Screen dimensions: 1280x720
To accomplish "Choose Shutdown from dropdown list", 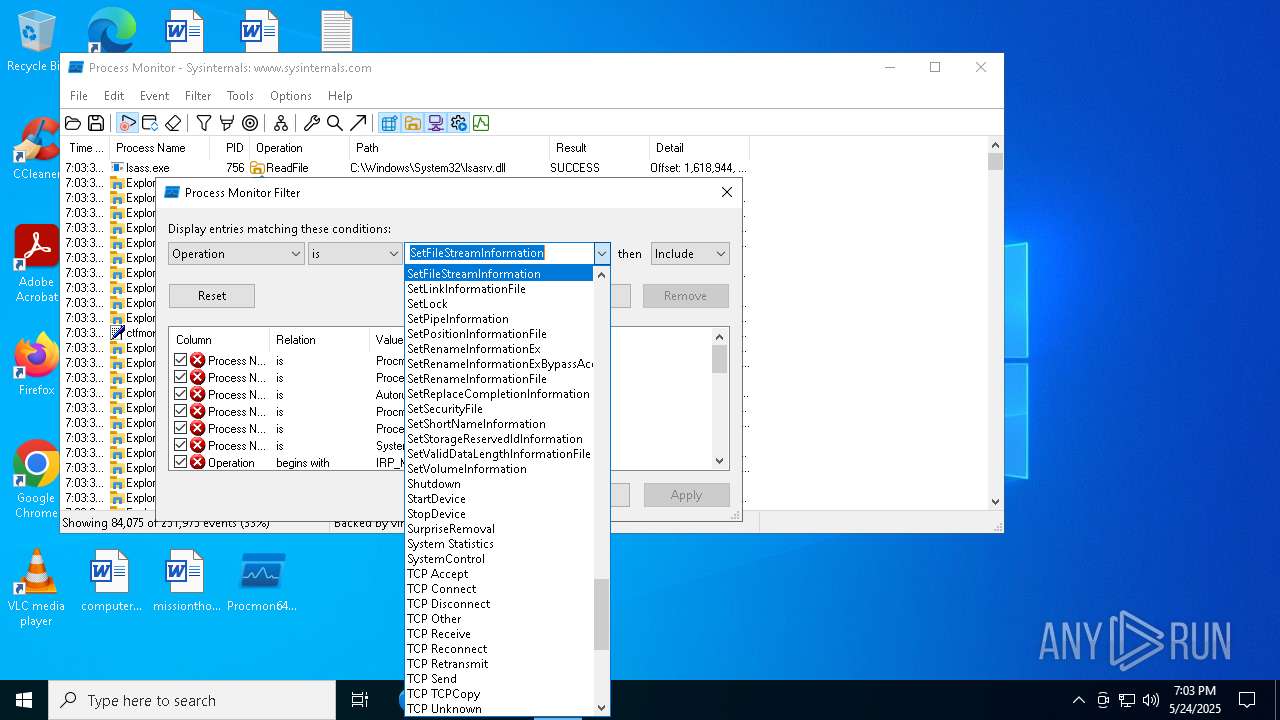I will (499, 484).
